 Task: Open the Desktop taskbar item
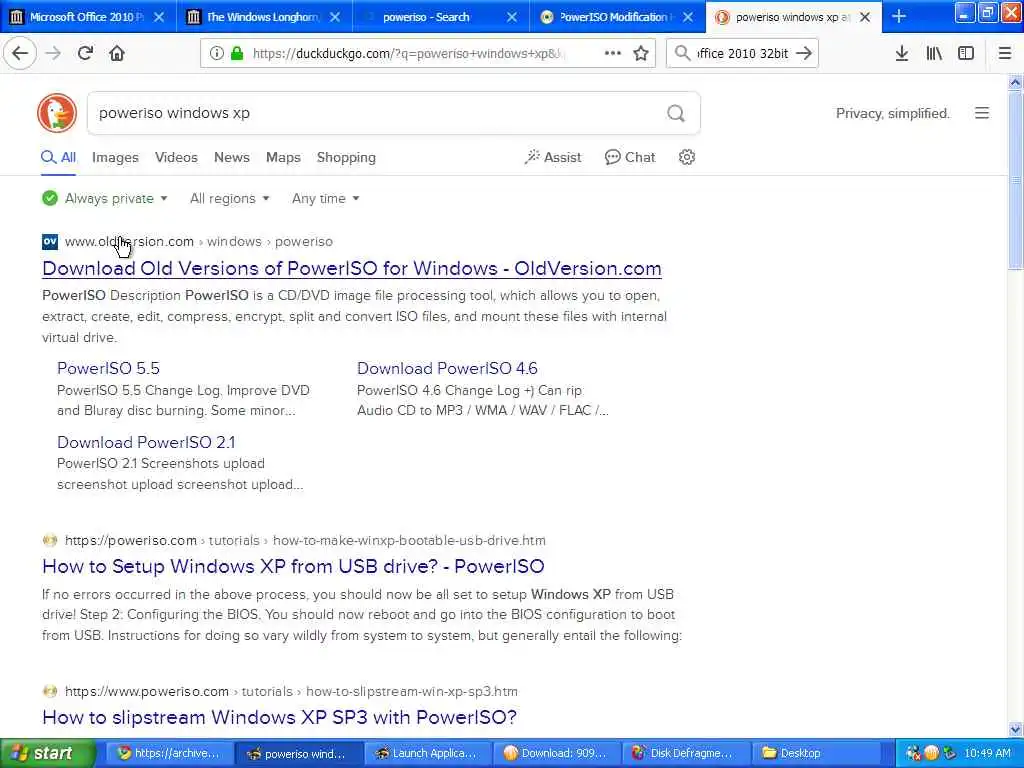point(815,753)
